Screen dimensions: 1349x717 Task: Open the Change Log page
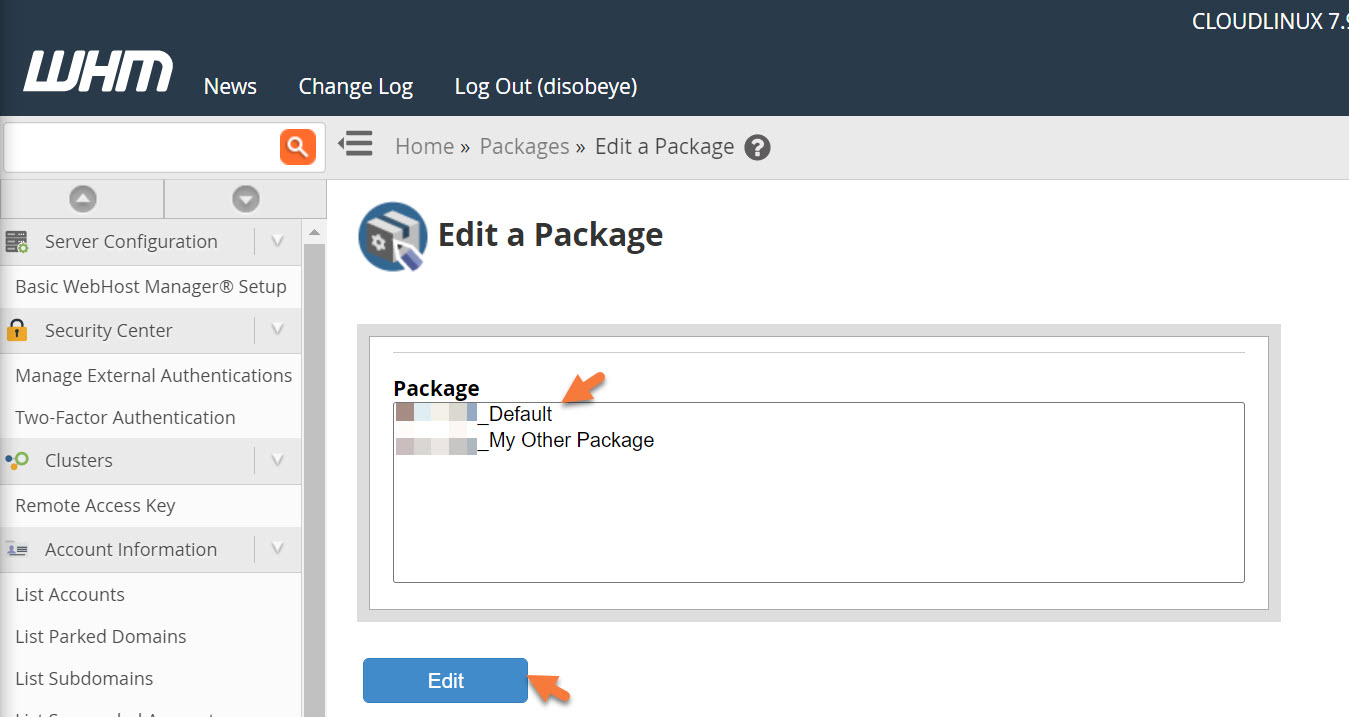click(356, 86)
